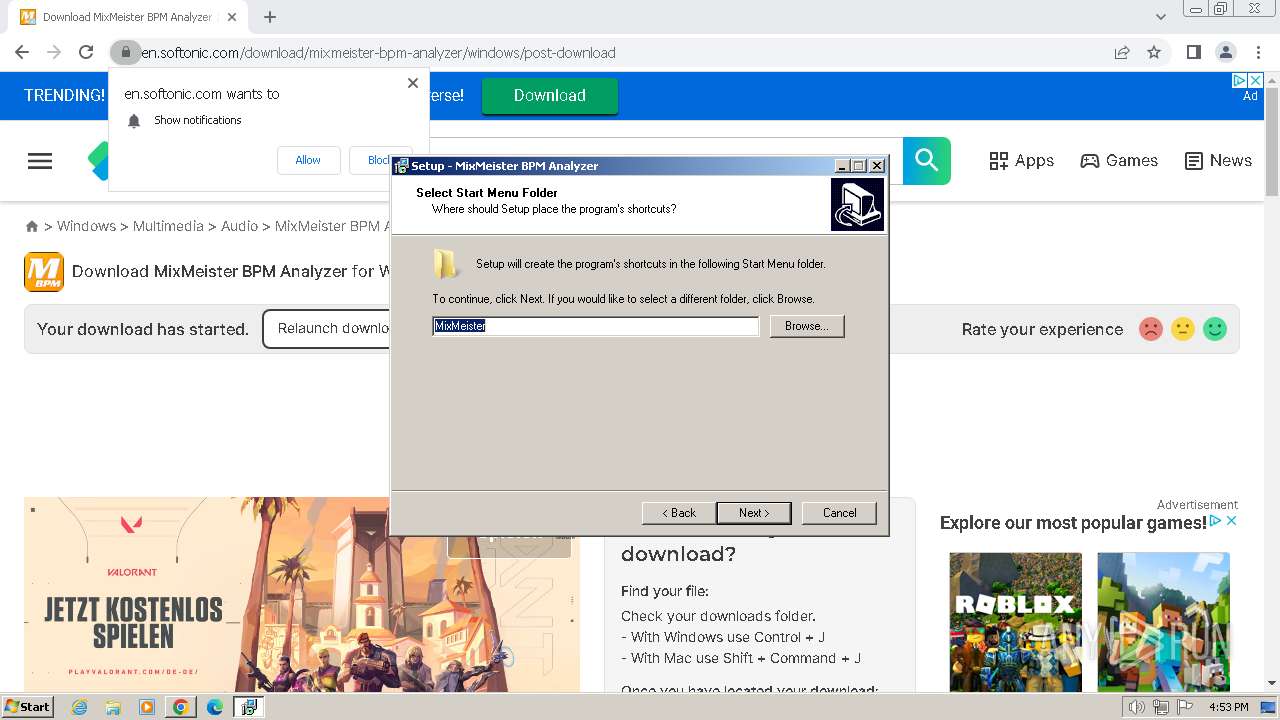Close the popular games advertisement
This screenshot has width=1280, height=720.
pyautogui.click(x=1232, y=521)
